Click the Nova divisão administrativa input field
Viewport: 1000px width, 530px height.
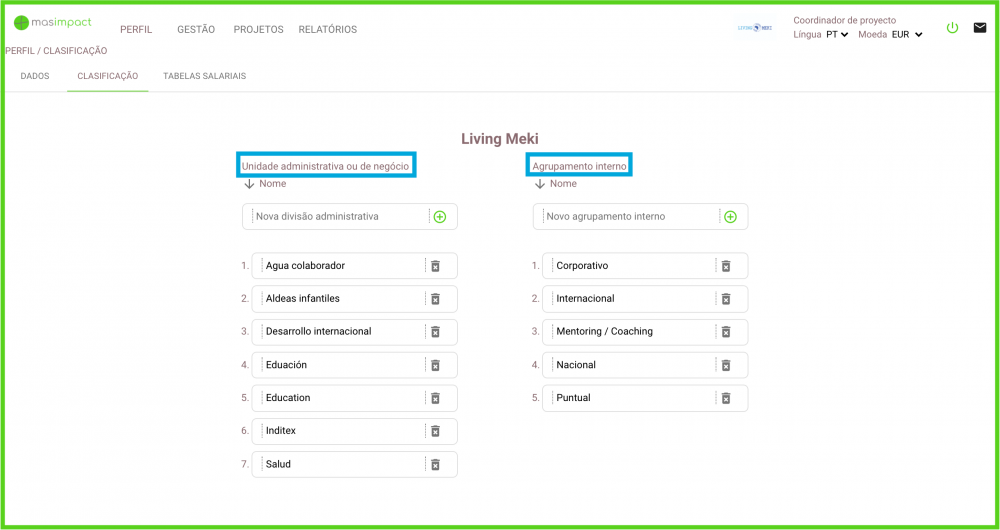(338, 217)
